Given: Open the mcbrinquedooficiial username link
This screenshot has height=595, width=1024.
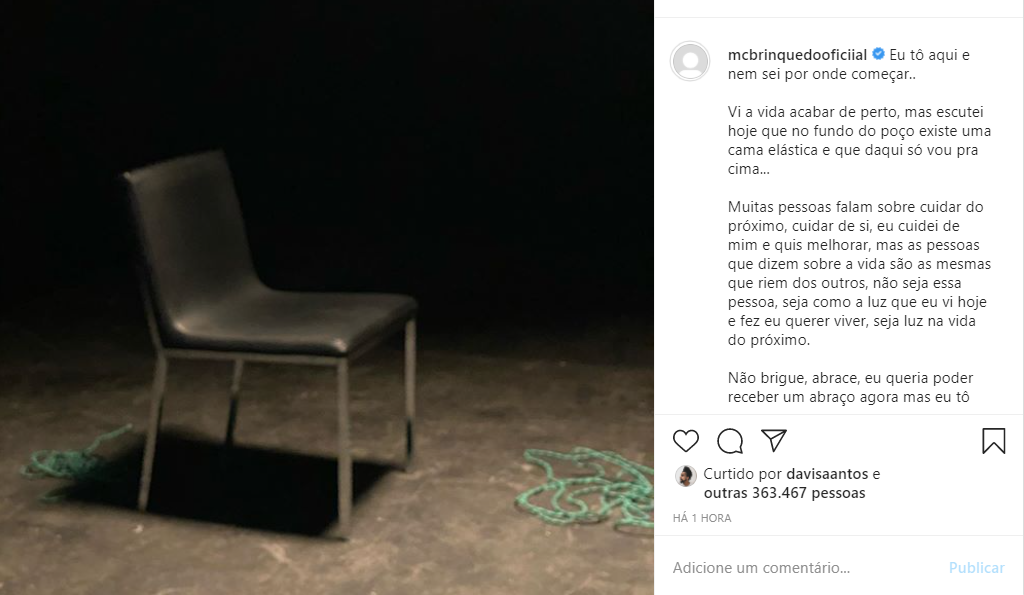Looking at the screenshot, I should click(797, 55).
